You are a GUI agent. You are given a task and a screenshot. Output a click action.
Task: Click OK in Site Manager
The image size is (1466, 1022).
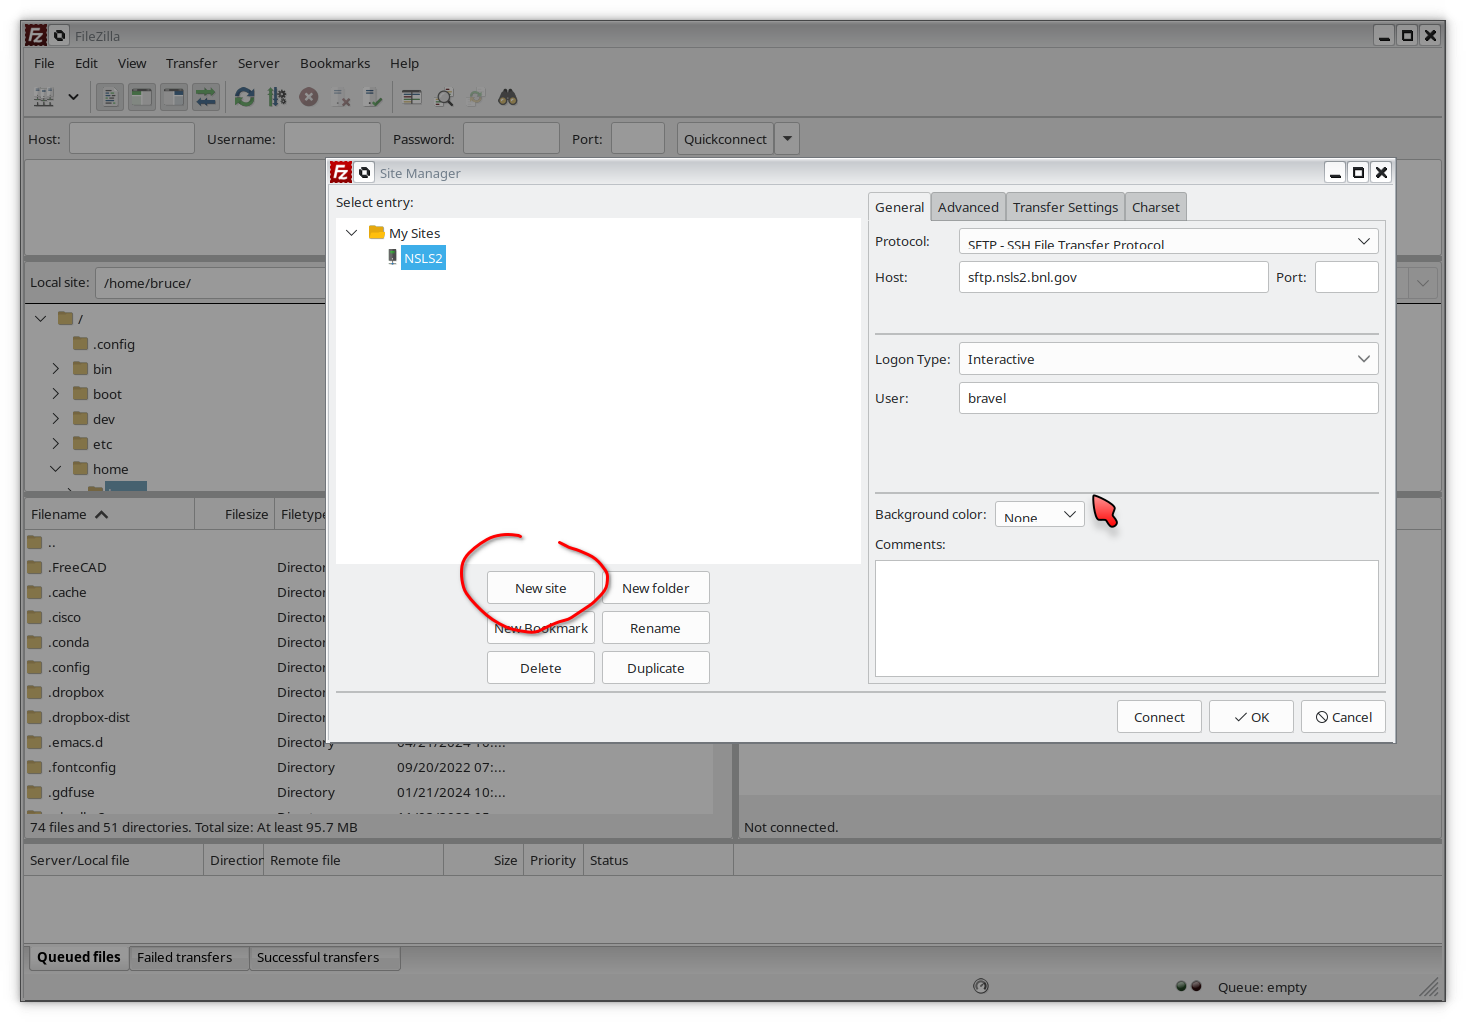point(1251,717)
